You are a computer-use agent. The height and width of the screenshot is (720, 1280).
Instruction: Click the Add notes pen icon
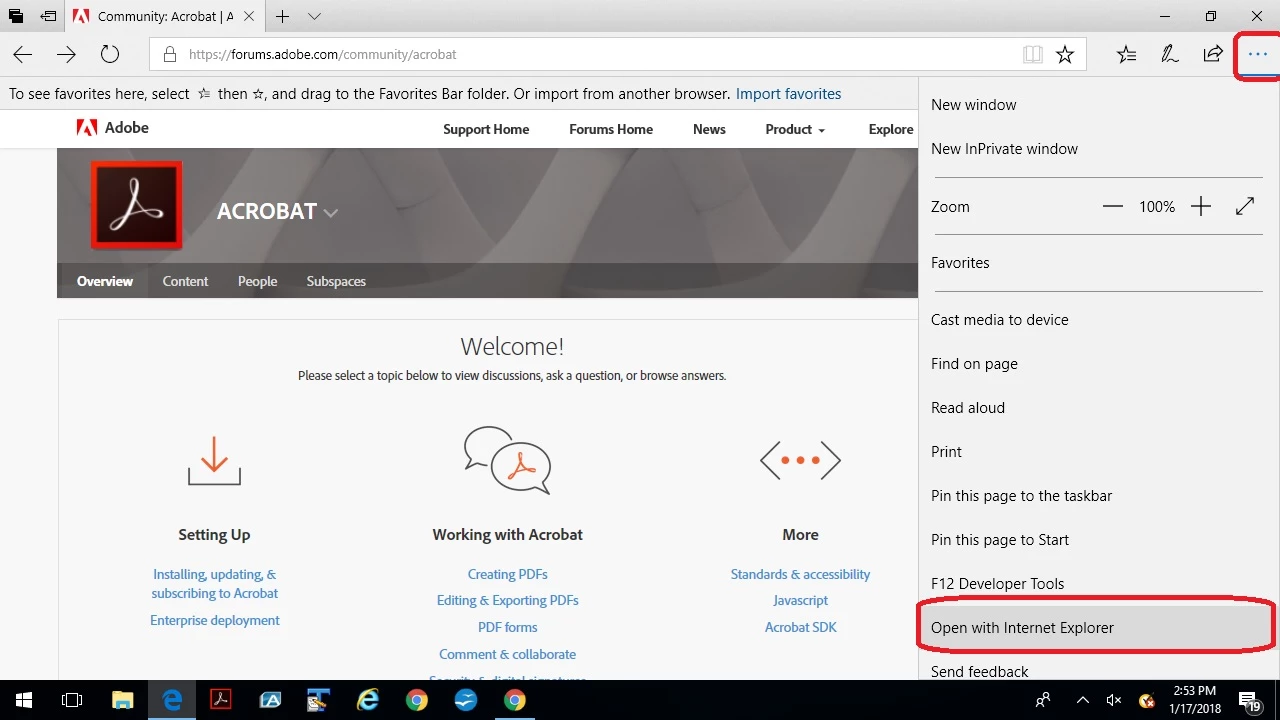(x=1169, y=55)
